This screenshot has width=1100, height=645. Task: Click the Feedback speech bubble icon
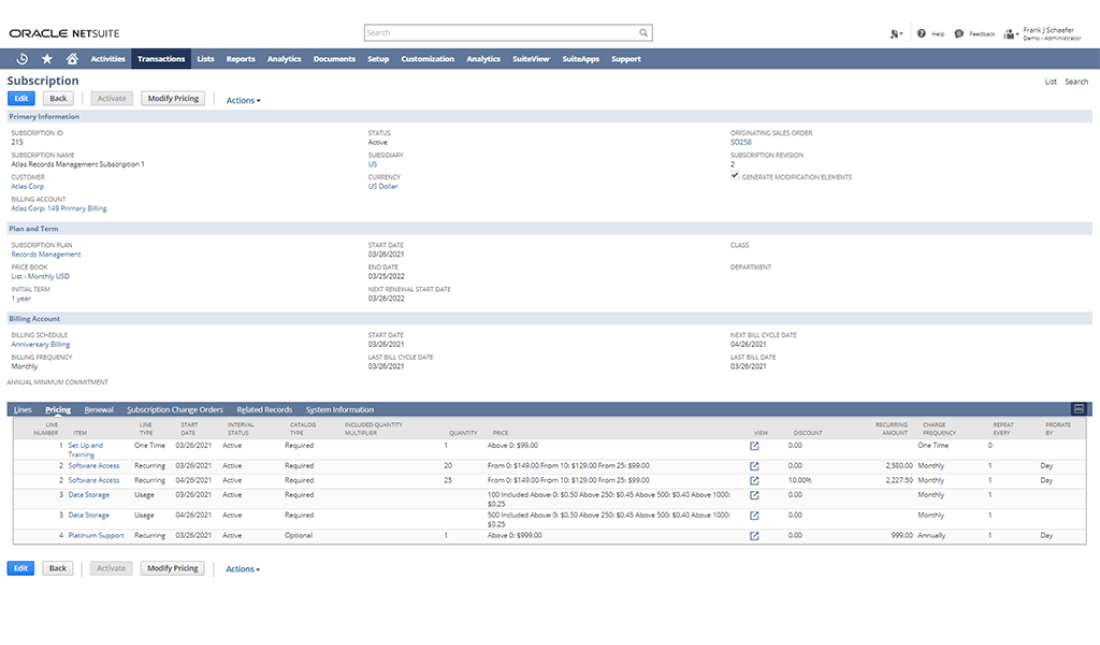click(x=959, y=34)
